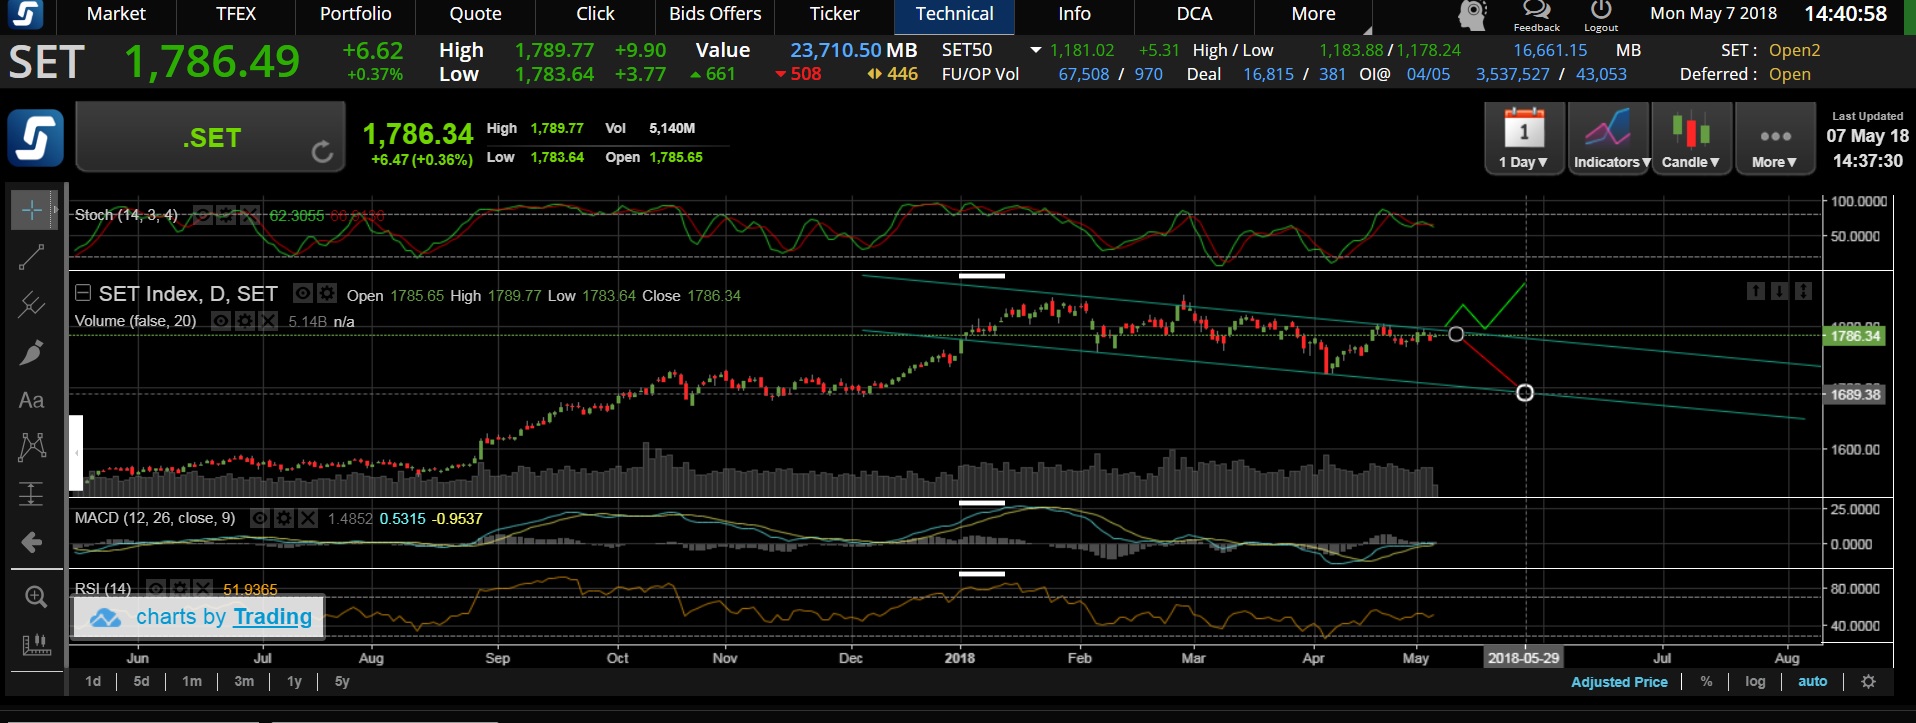Viewport: 1916px width, 723px height.
Task: Remove the Volume indicator with X button
Action: click(x=268, y=321)
